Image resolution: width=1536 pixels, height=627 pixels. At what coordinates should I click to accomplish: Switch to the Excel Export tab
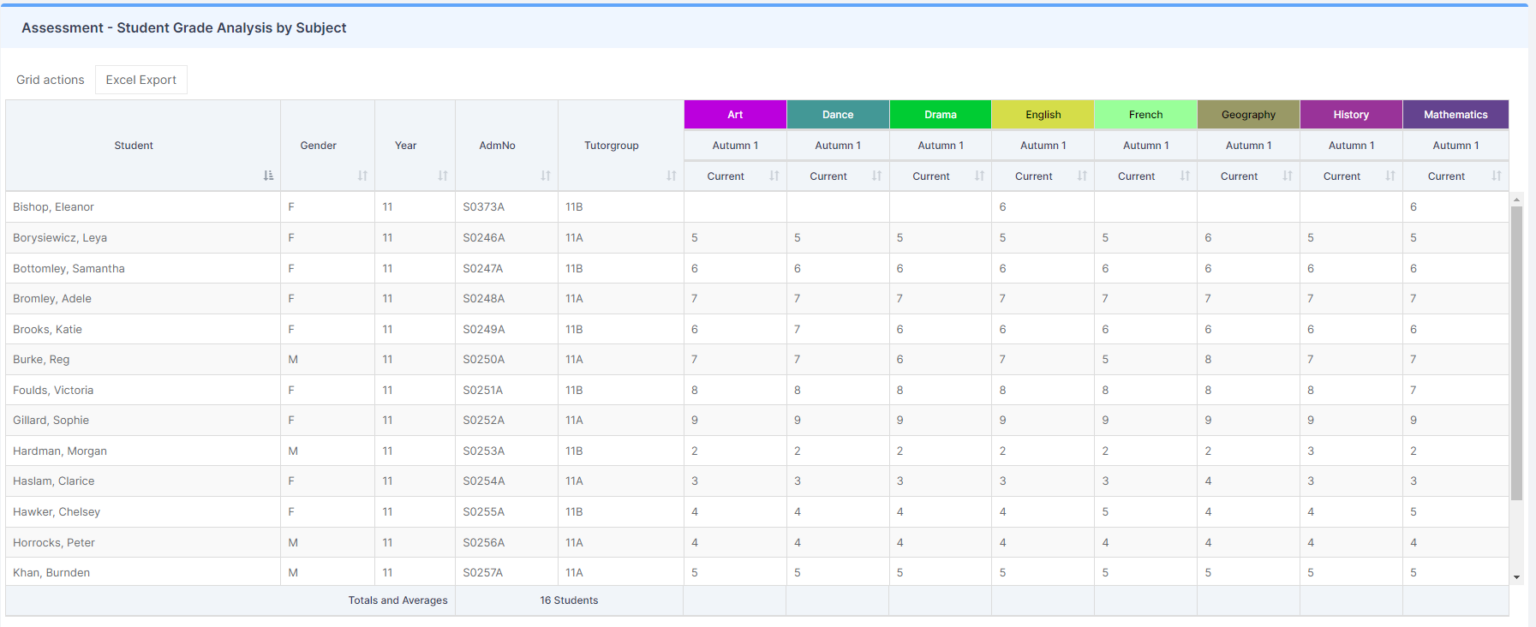pyautogui.click(x=141, y=79)
